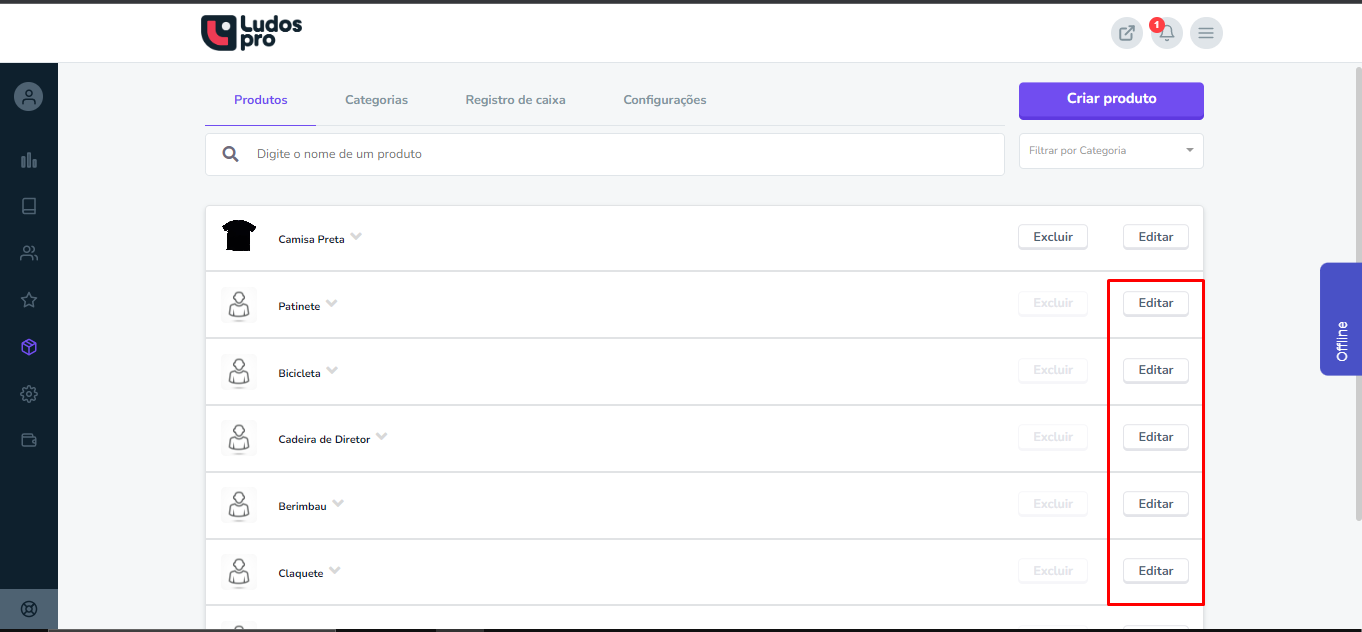Expand the Cadeira de Diretor chevron
Screen dimensions: 1362x632
(x=381, y=437)
